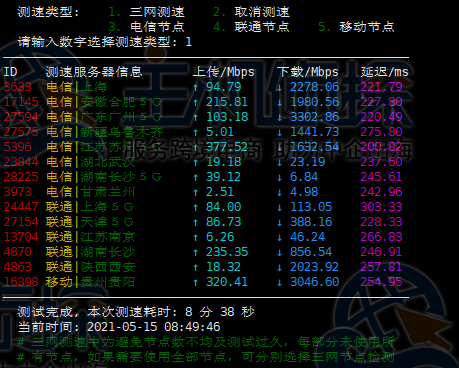Click server ID 24447
Screen dimensions: 459x368
tap(21, 207)
